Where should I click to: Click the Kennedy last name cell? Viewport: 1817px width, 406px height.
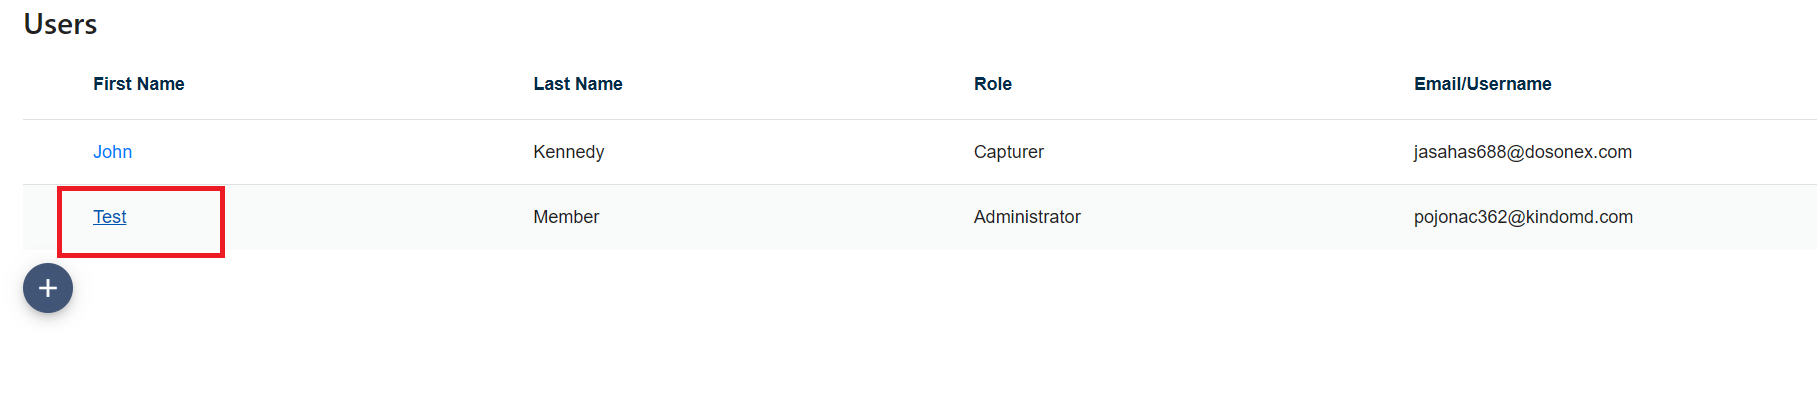(x=569, y=152)
